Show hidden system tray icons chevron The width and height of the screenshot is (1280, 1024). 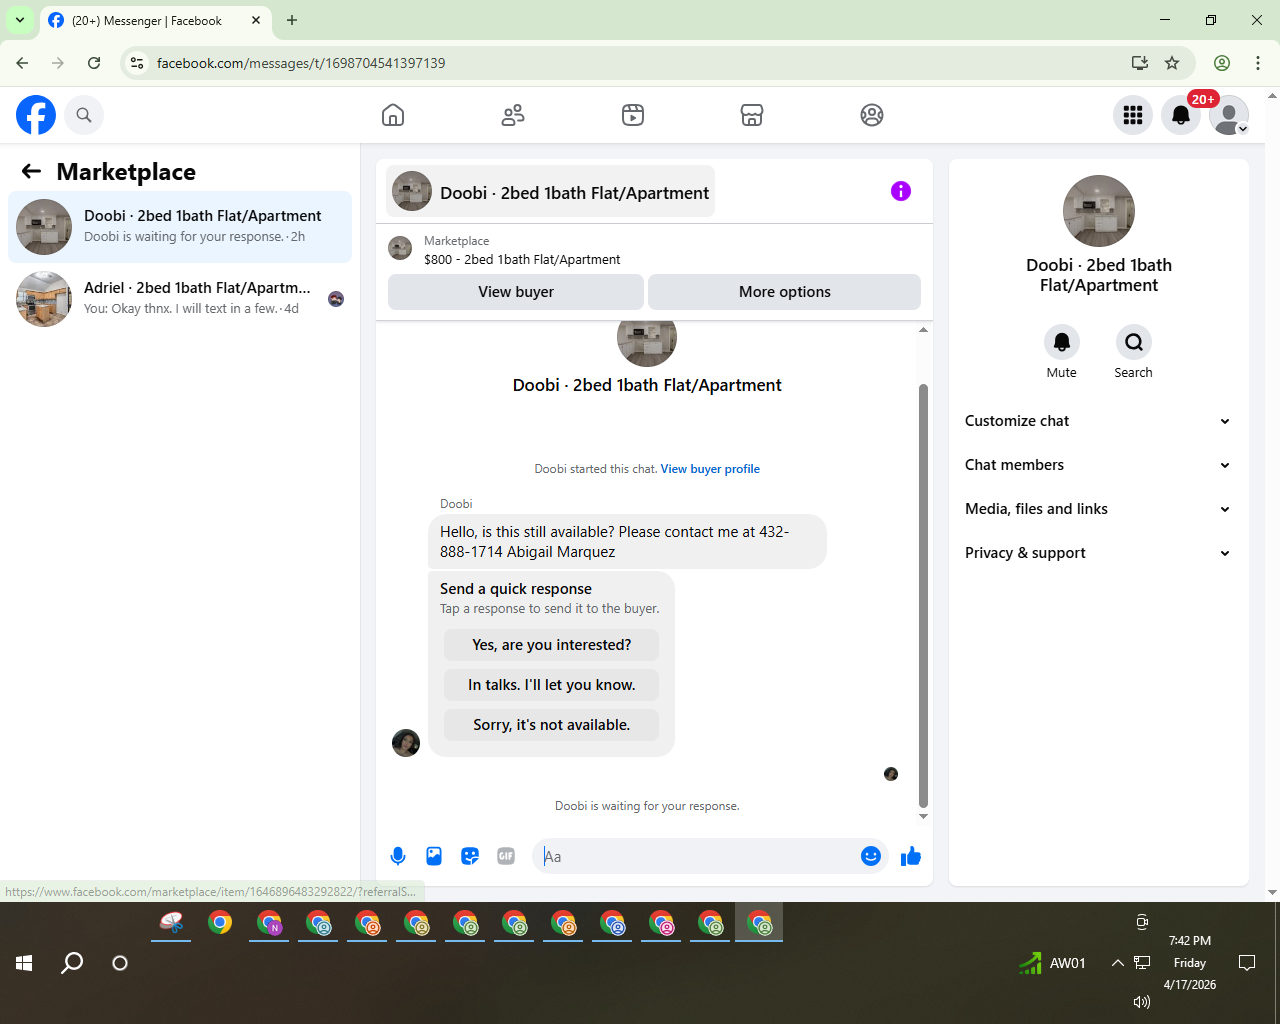click(1118, 963)
